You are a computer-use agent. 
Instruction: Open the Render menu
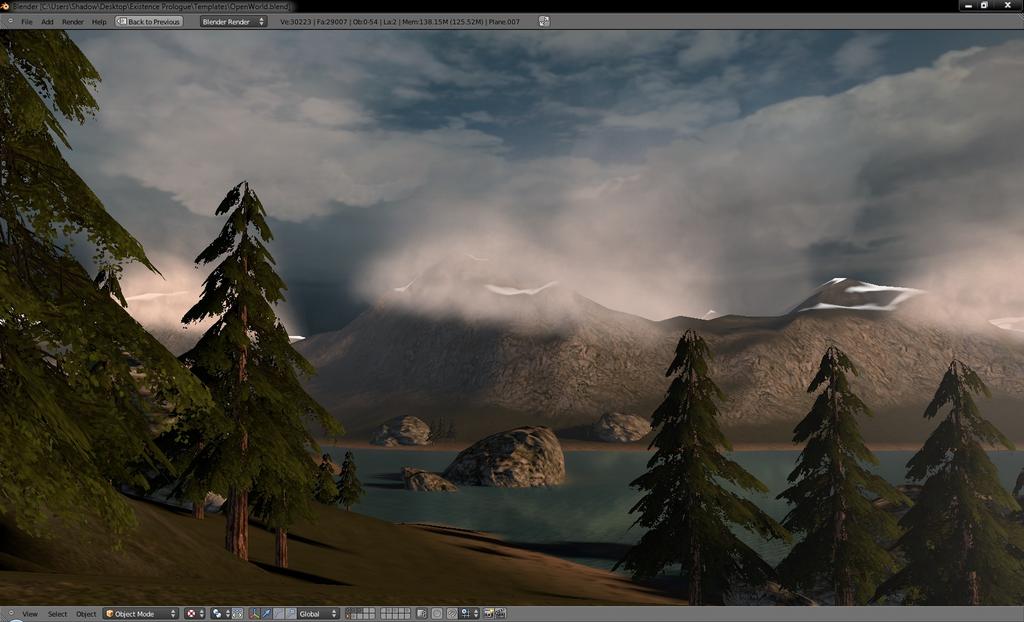coord(72,22)
